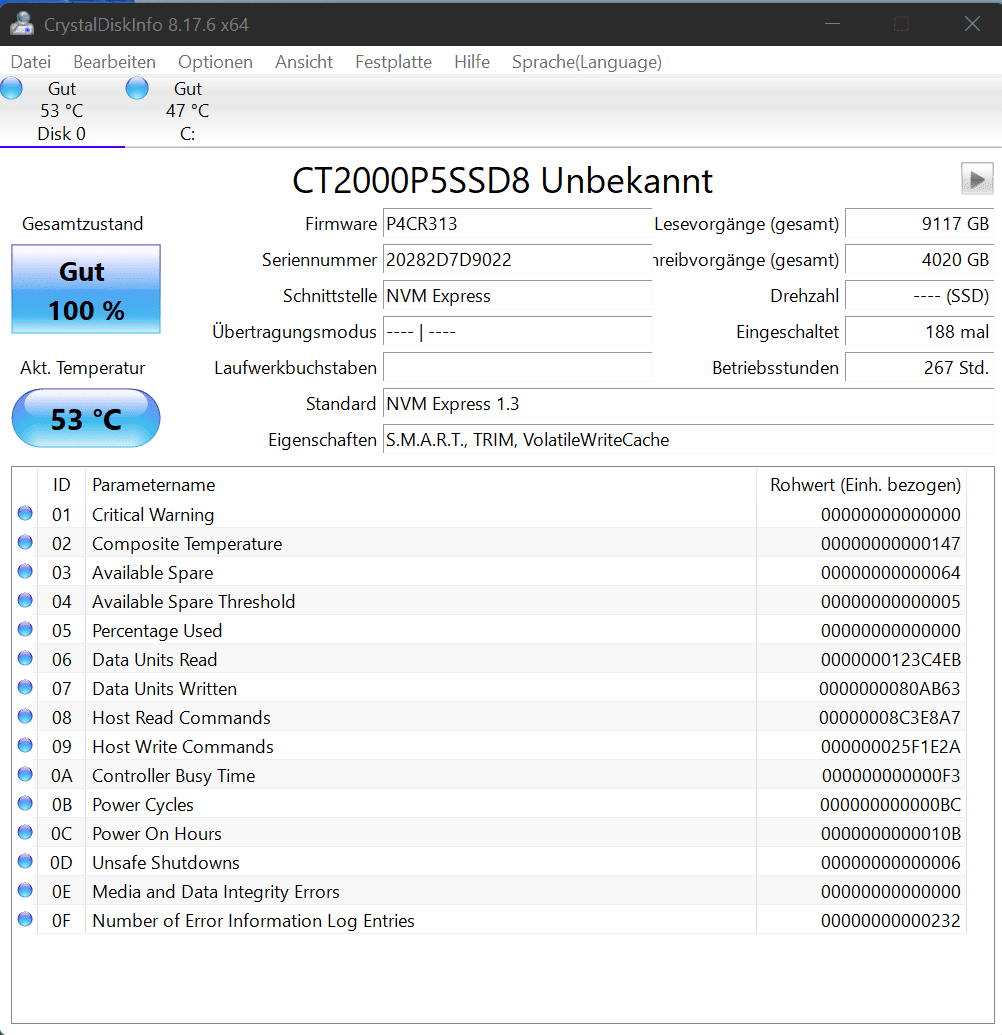Select the Host Write Commands raw value 000000025F1E2A
The width and height of the screenshot is (1002, 1035).
point(890,747)
